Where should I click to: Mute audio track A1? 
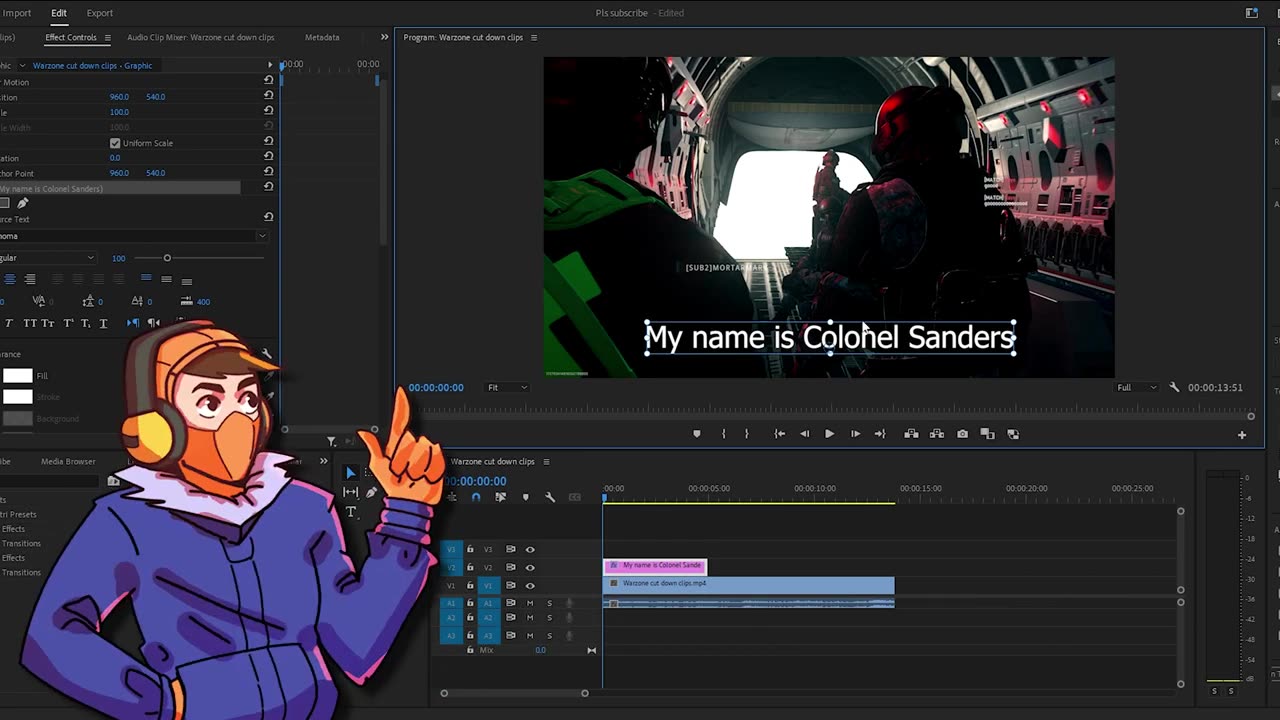point(530,603)
